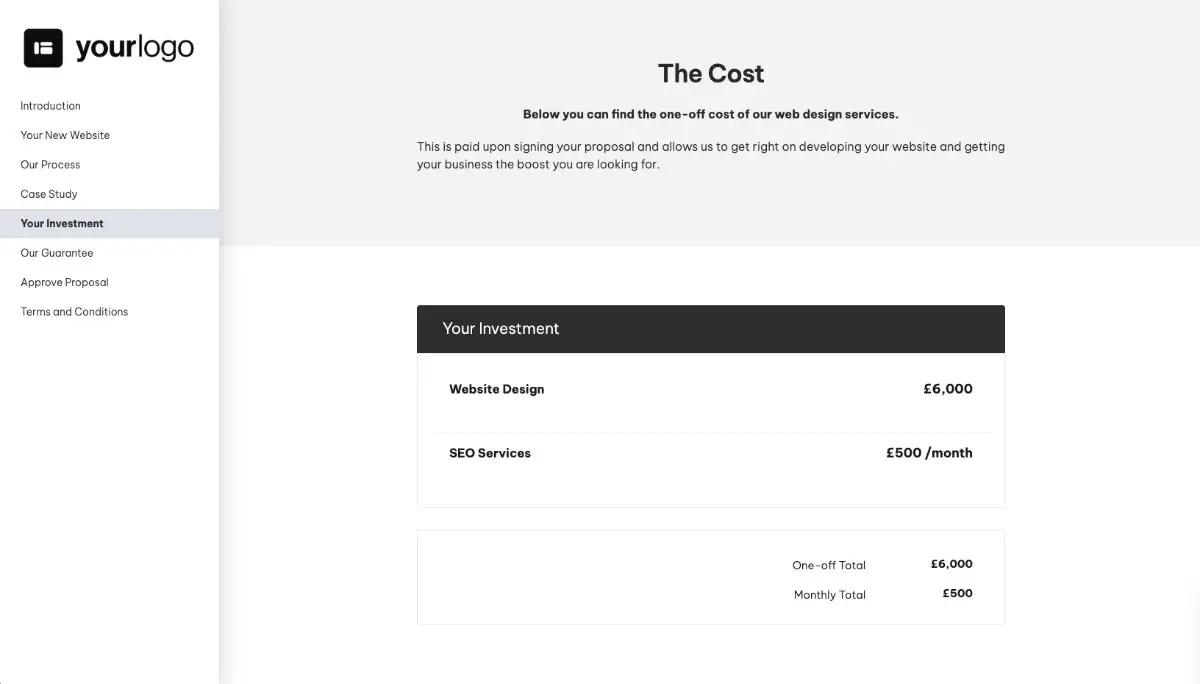Select the Your Investment table header
This screenshot has height=684, width=1200.
[501, 328]
